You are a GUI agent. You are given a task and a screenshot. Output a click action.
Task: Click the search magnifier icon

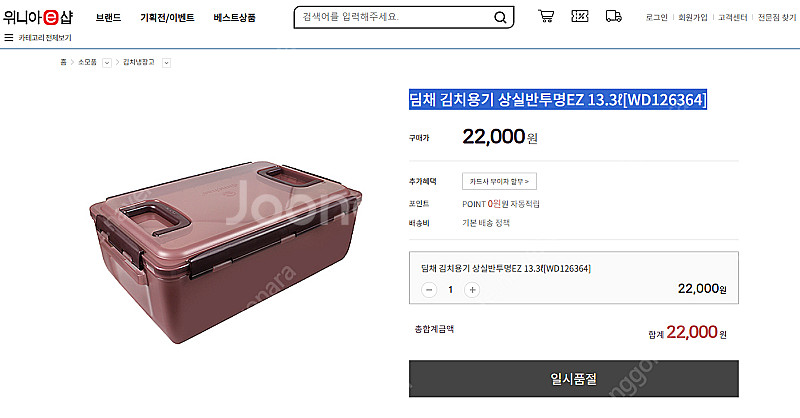500,17
